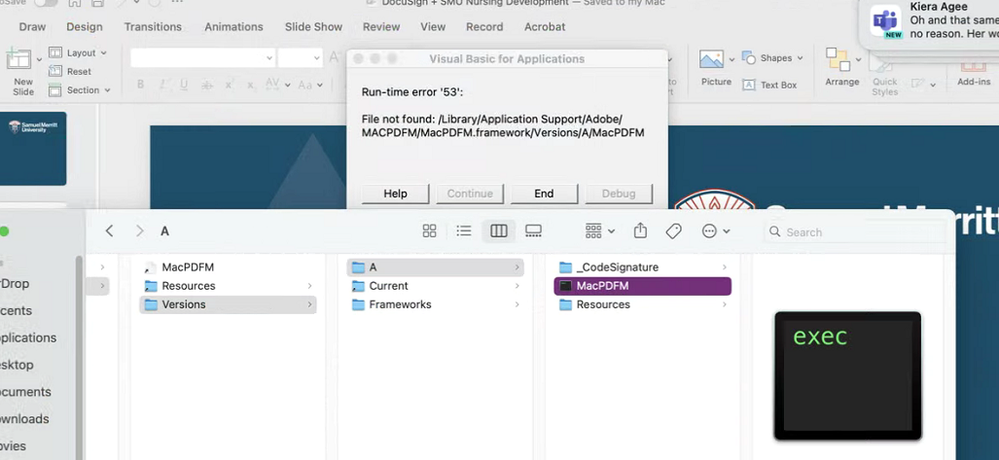Click the Finder Share icon
This screenshot has width=999, height=460.
tap(640, 231)
